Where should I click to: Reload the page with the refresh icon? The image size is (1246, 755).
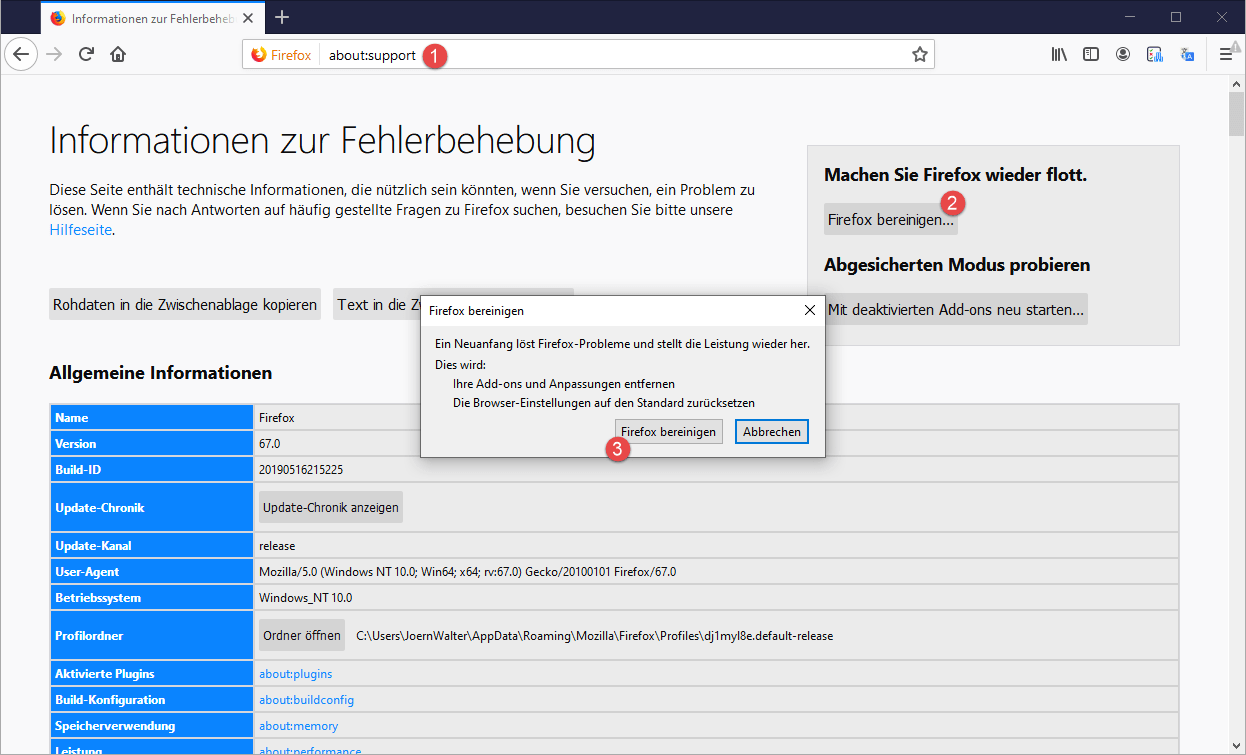pos(86,55)
